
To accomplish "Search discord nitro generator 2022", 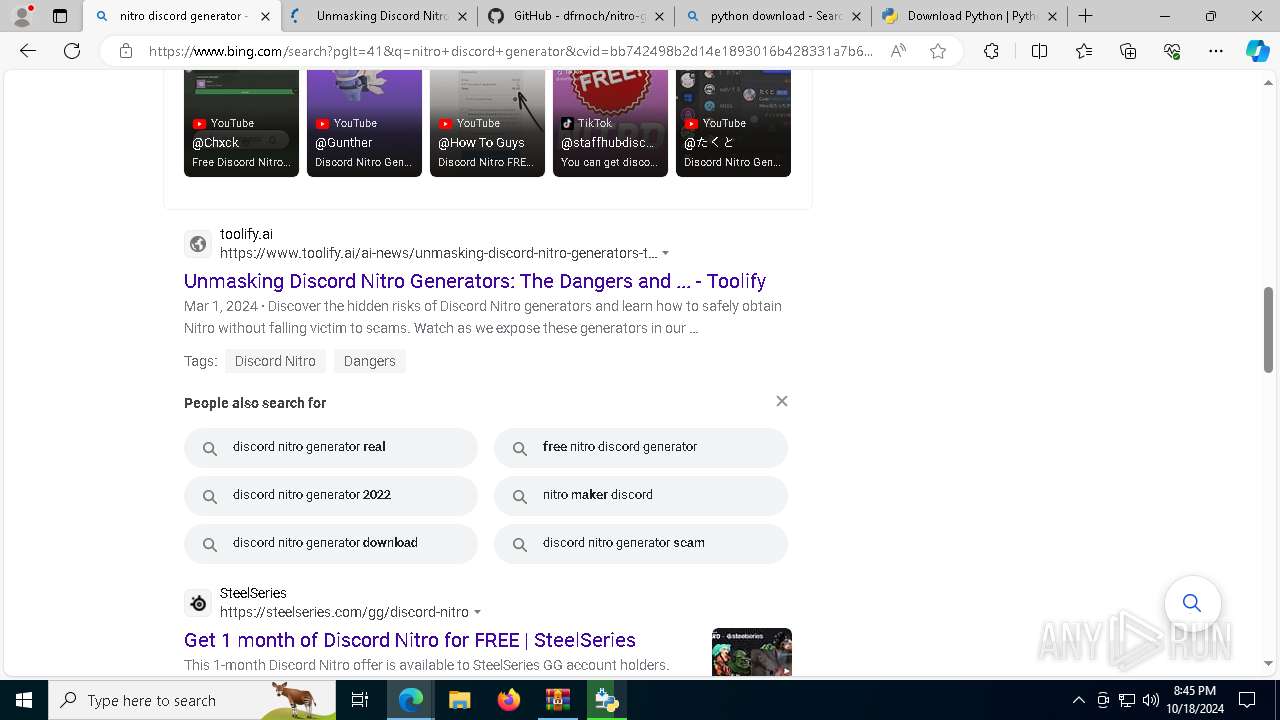I will [331, 496].
